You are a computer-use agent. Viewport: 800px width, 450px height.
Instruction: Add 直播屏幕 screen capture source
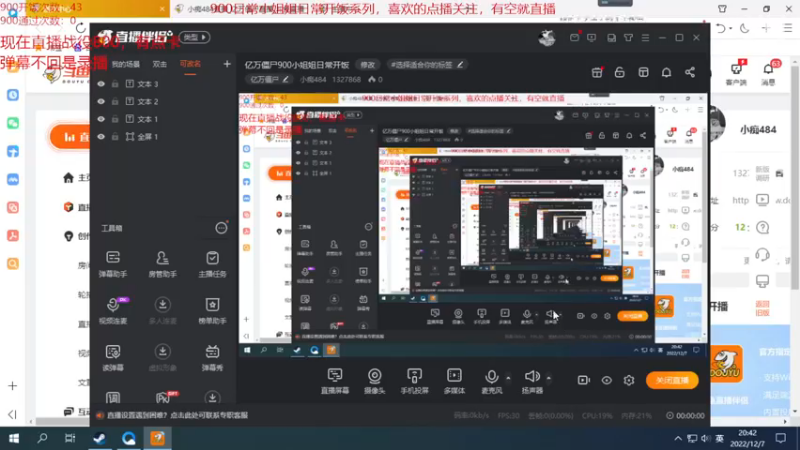335,381
